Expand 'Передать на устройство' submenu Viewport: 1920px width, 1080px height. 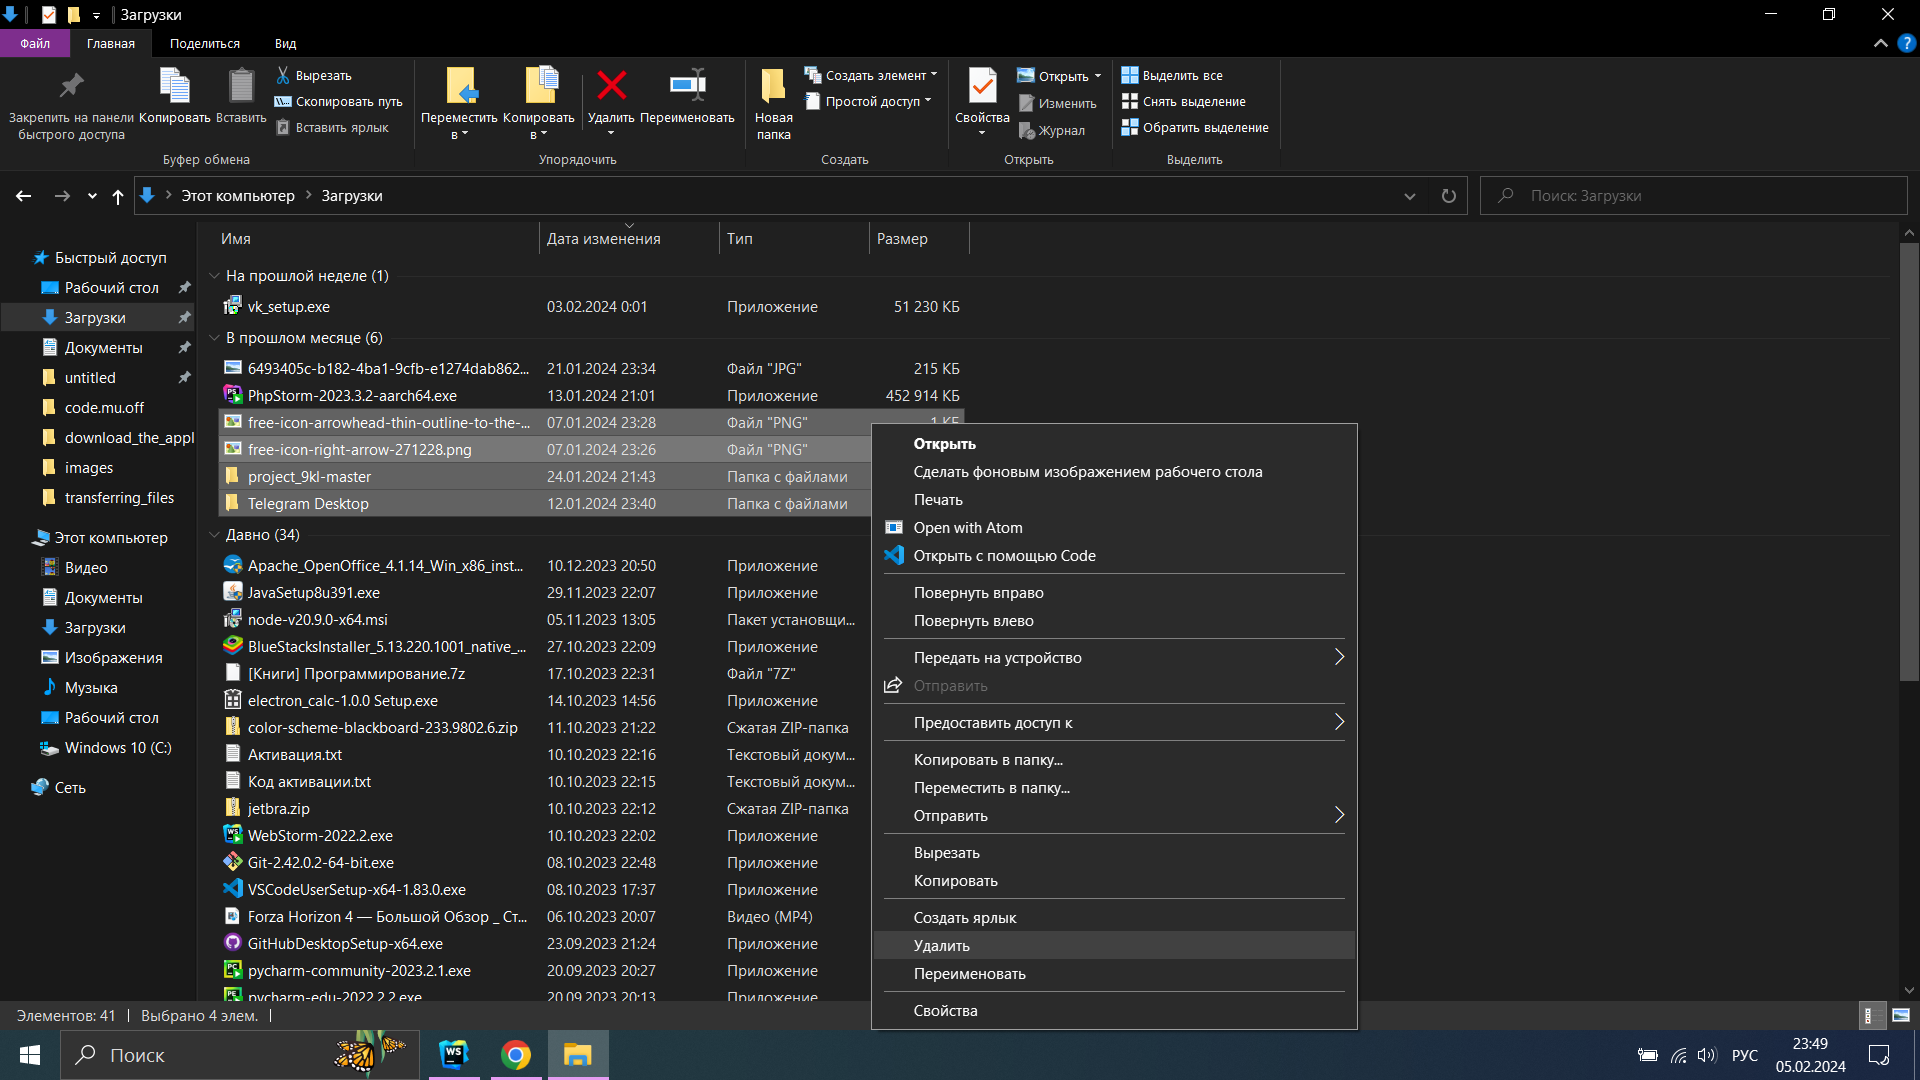pyautogui.click(x=1114, y=657)
